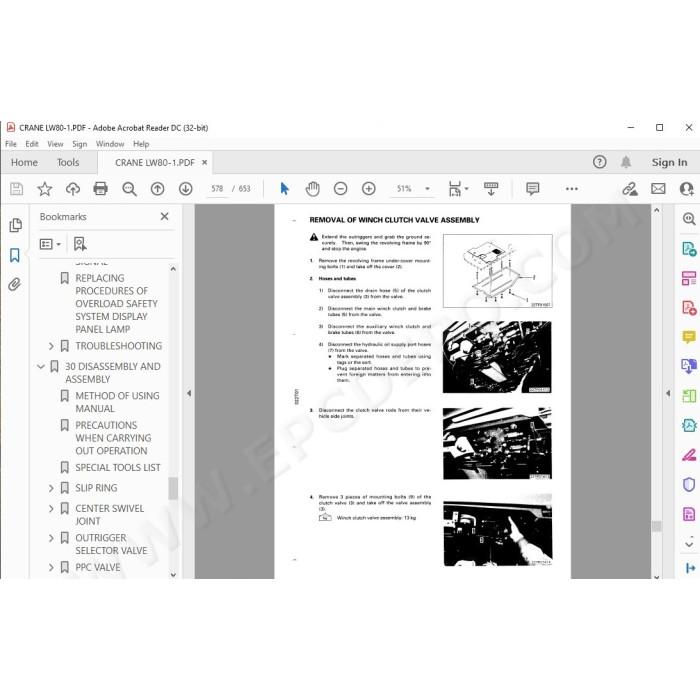The image size is (700, 700).
Task: Open the Protect shield tool
Action: 689,484
